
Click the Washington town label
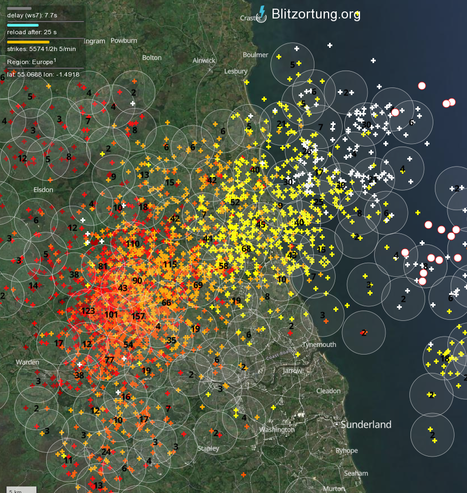277,430
